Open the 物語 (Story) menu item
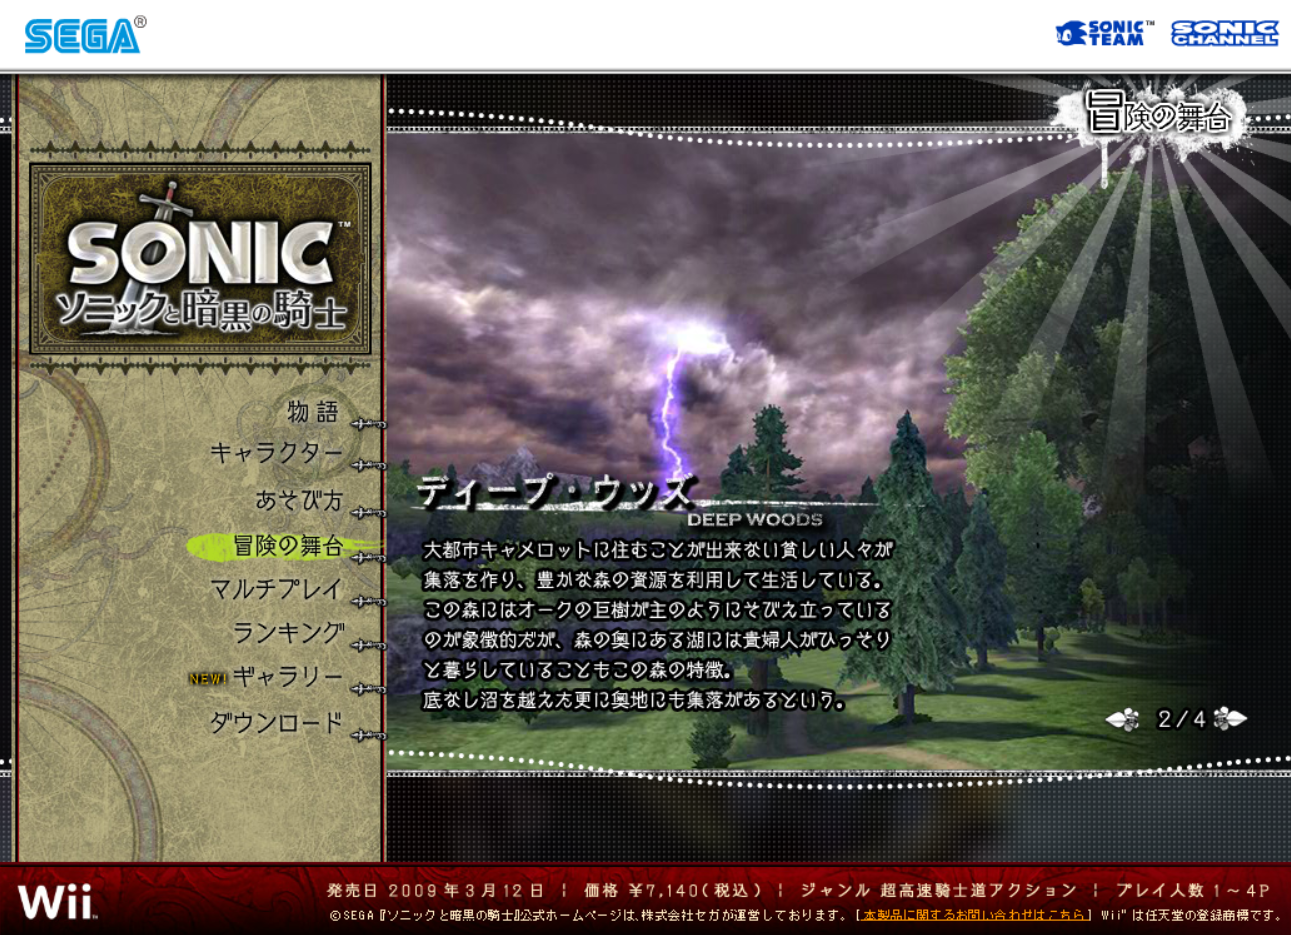 click(313, 411)
